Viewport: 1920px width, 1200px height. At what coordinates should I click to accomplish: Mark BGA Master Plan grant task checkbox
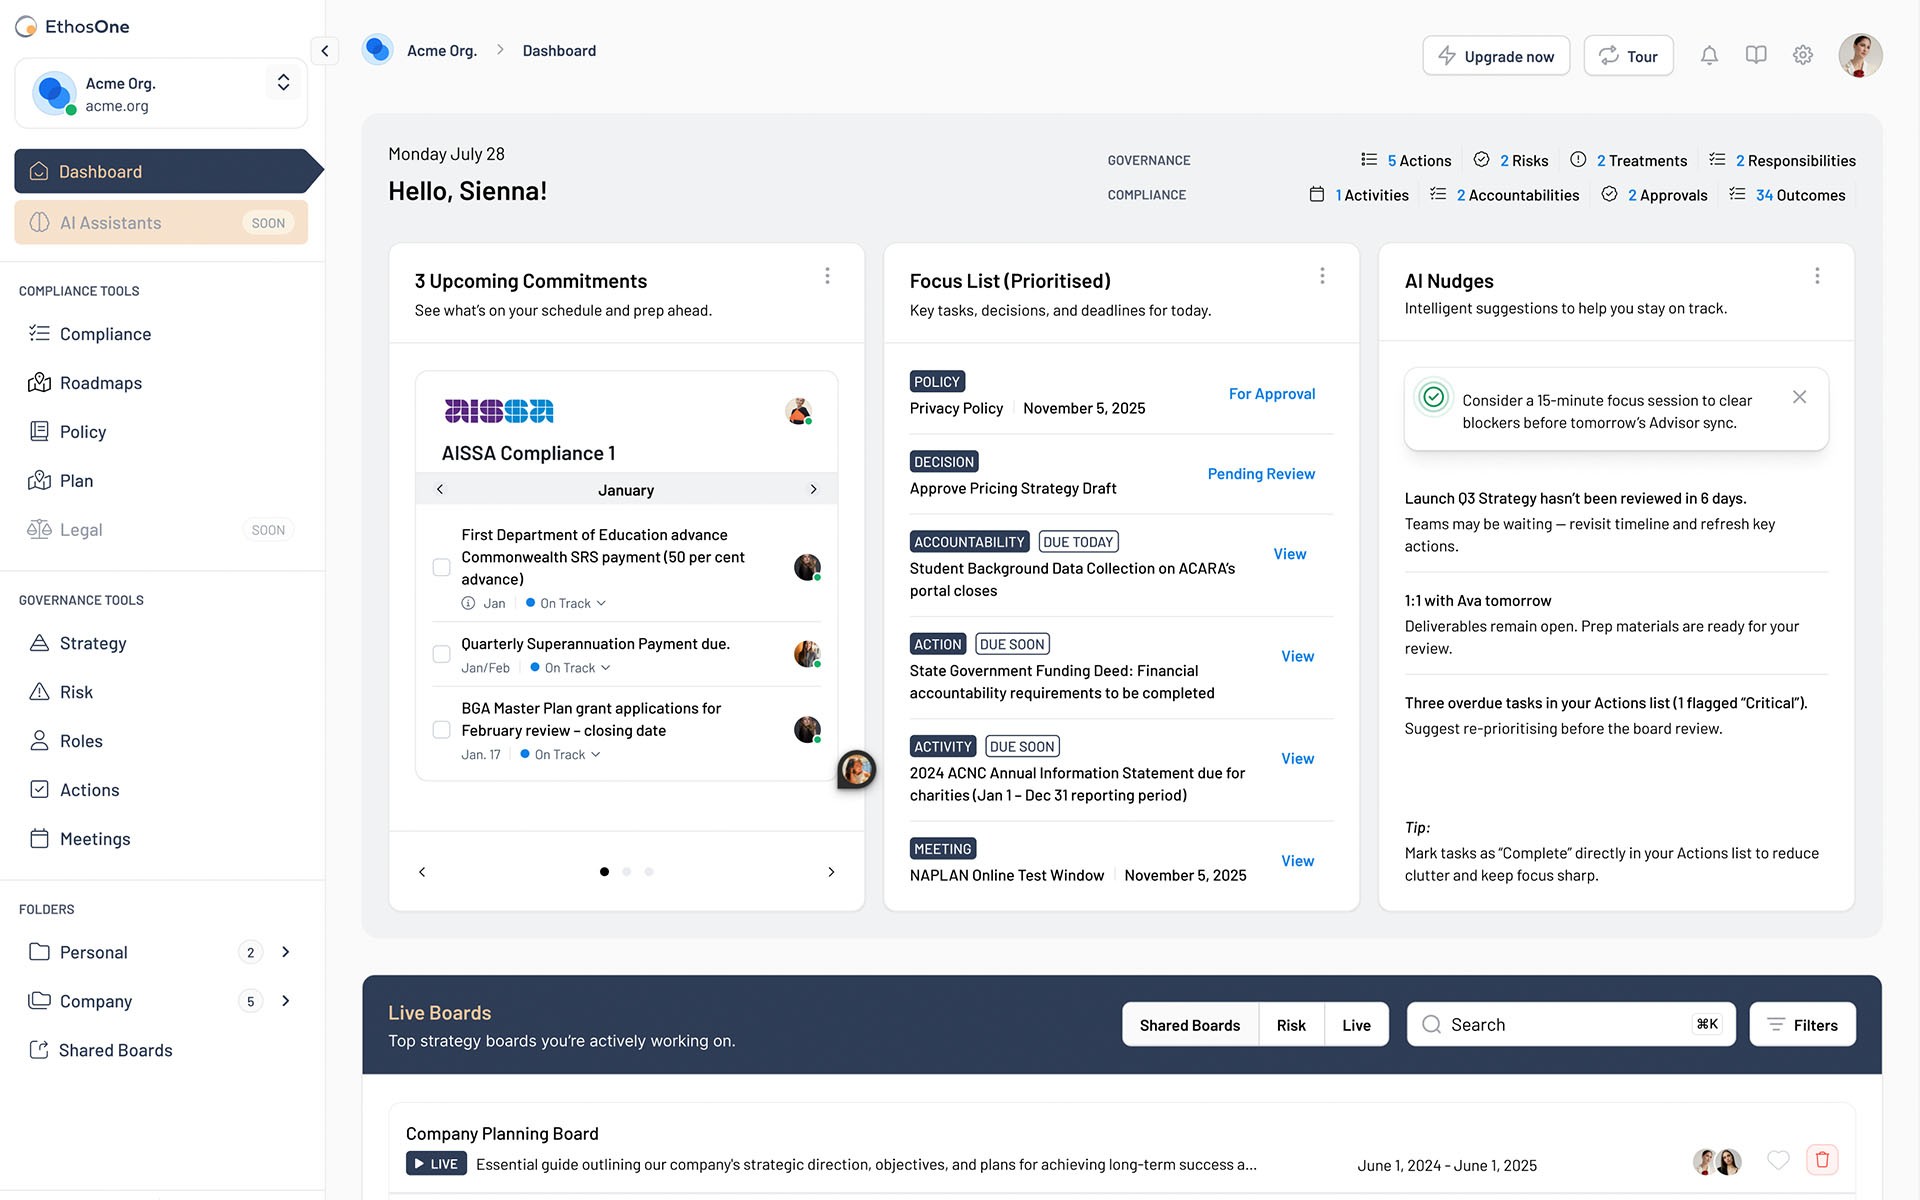(441, 730)
